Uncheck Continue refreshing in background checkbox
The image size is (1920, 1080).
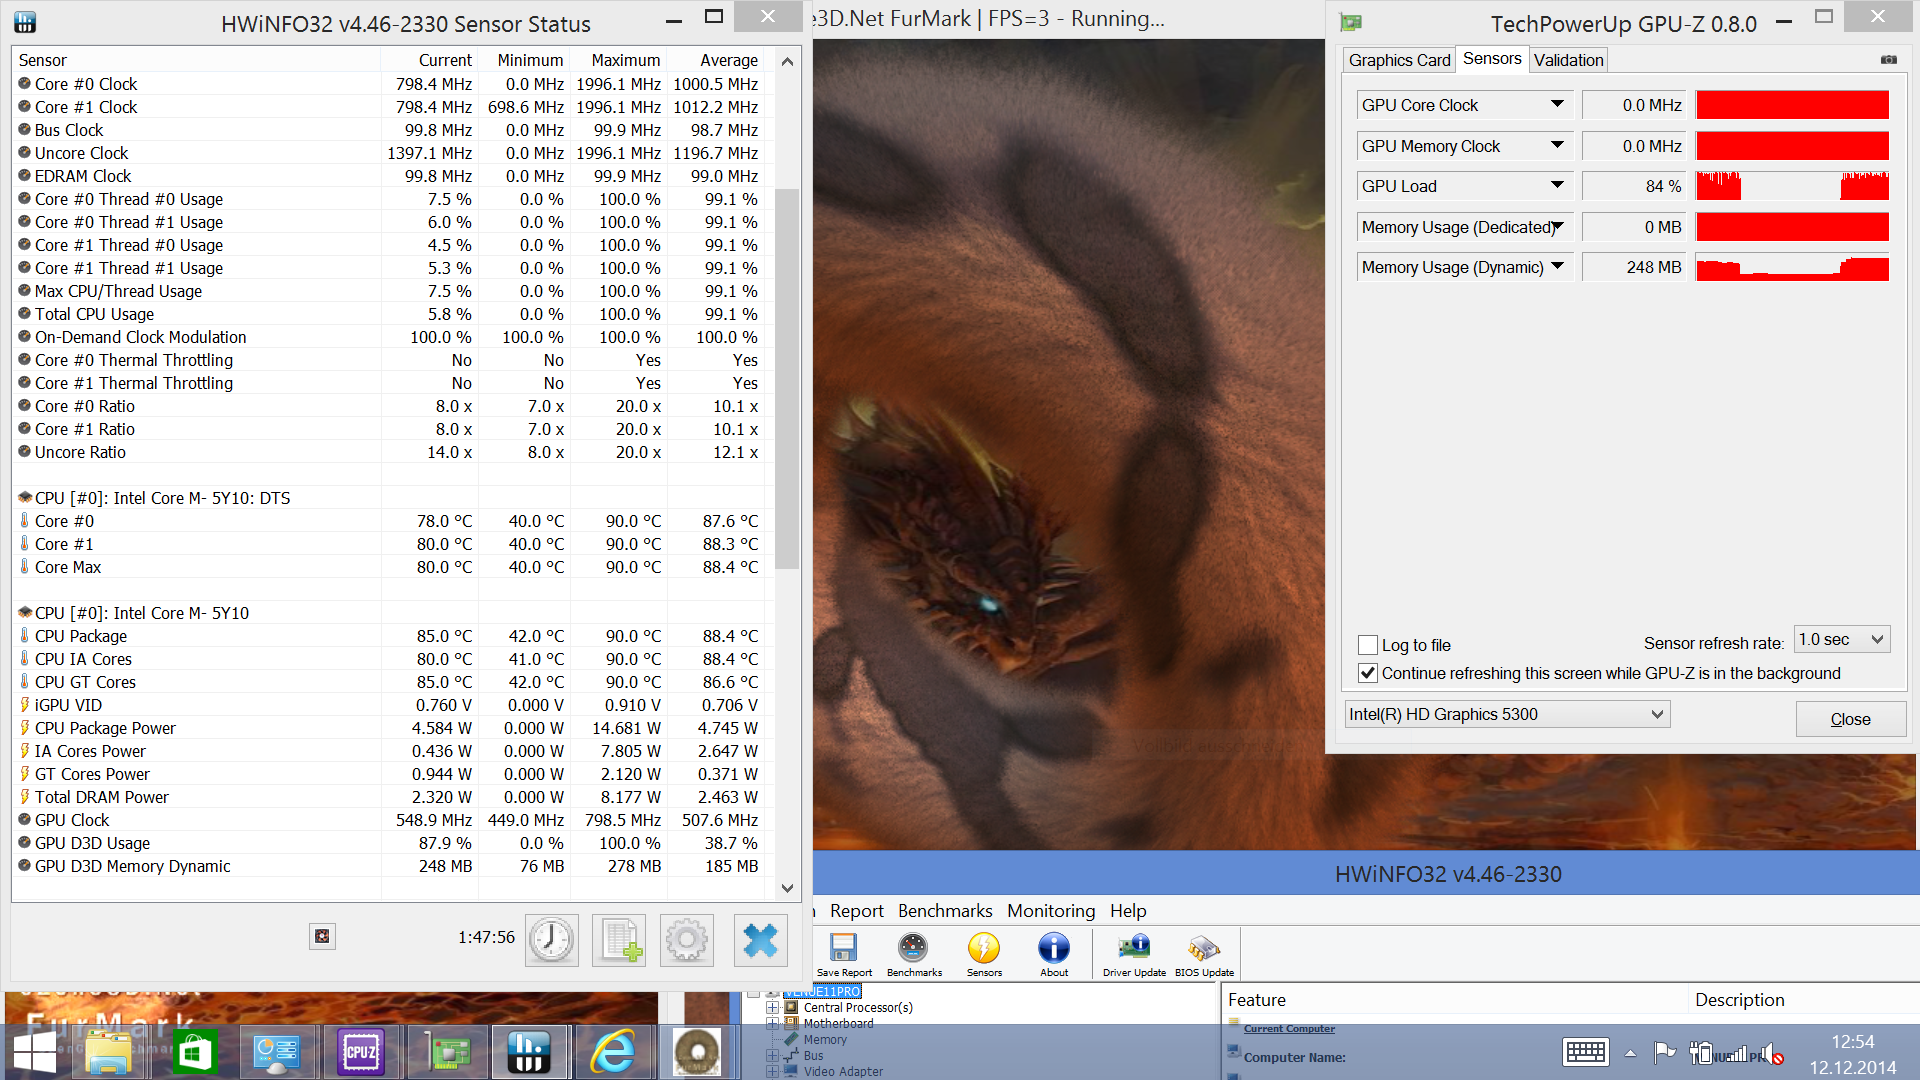[x=1368, y=673]
